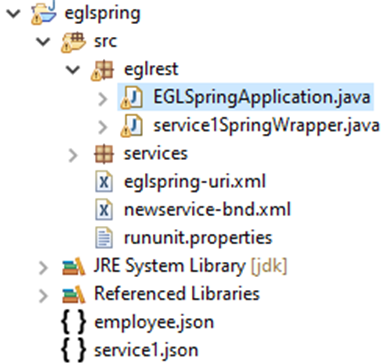Click the rununit.properties file icon
Image resolution: width=388 pixels, height=364 pixels.
point(104,238)
